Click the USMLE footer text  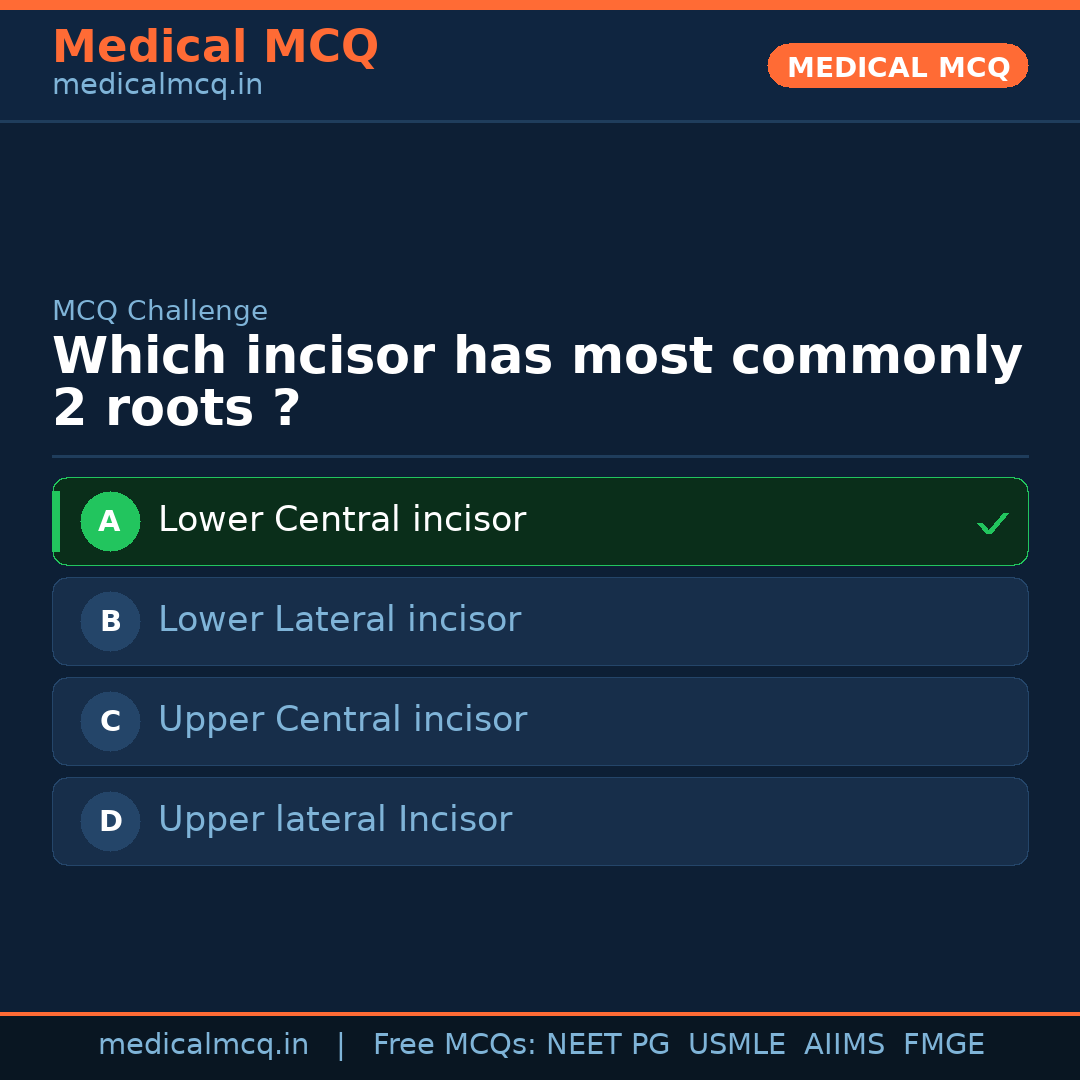point(736,1045)
